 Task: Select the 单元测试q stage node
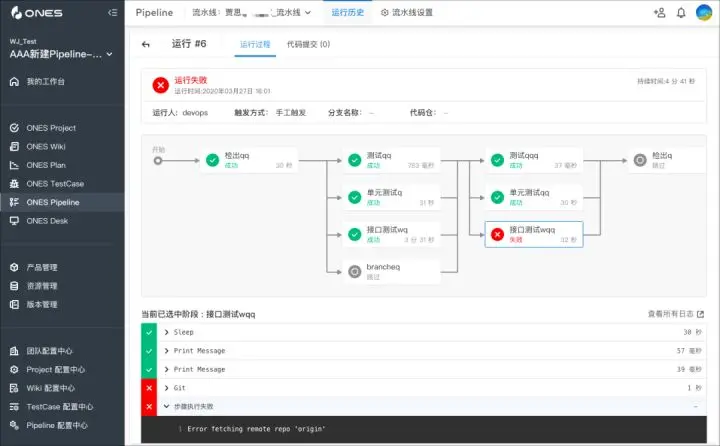click(391, 198)
